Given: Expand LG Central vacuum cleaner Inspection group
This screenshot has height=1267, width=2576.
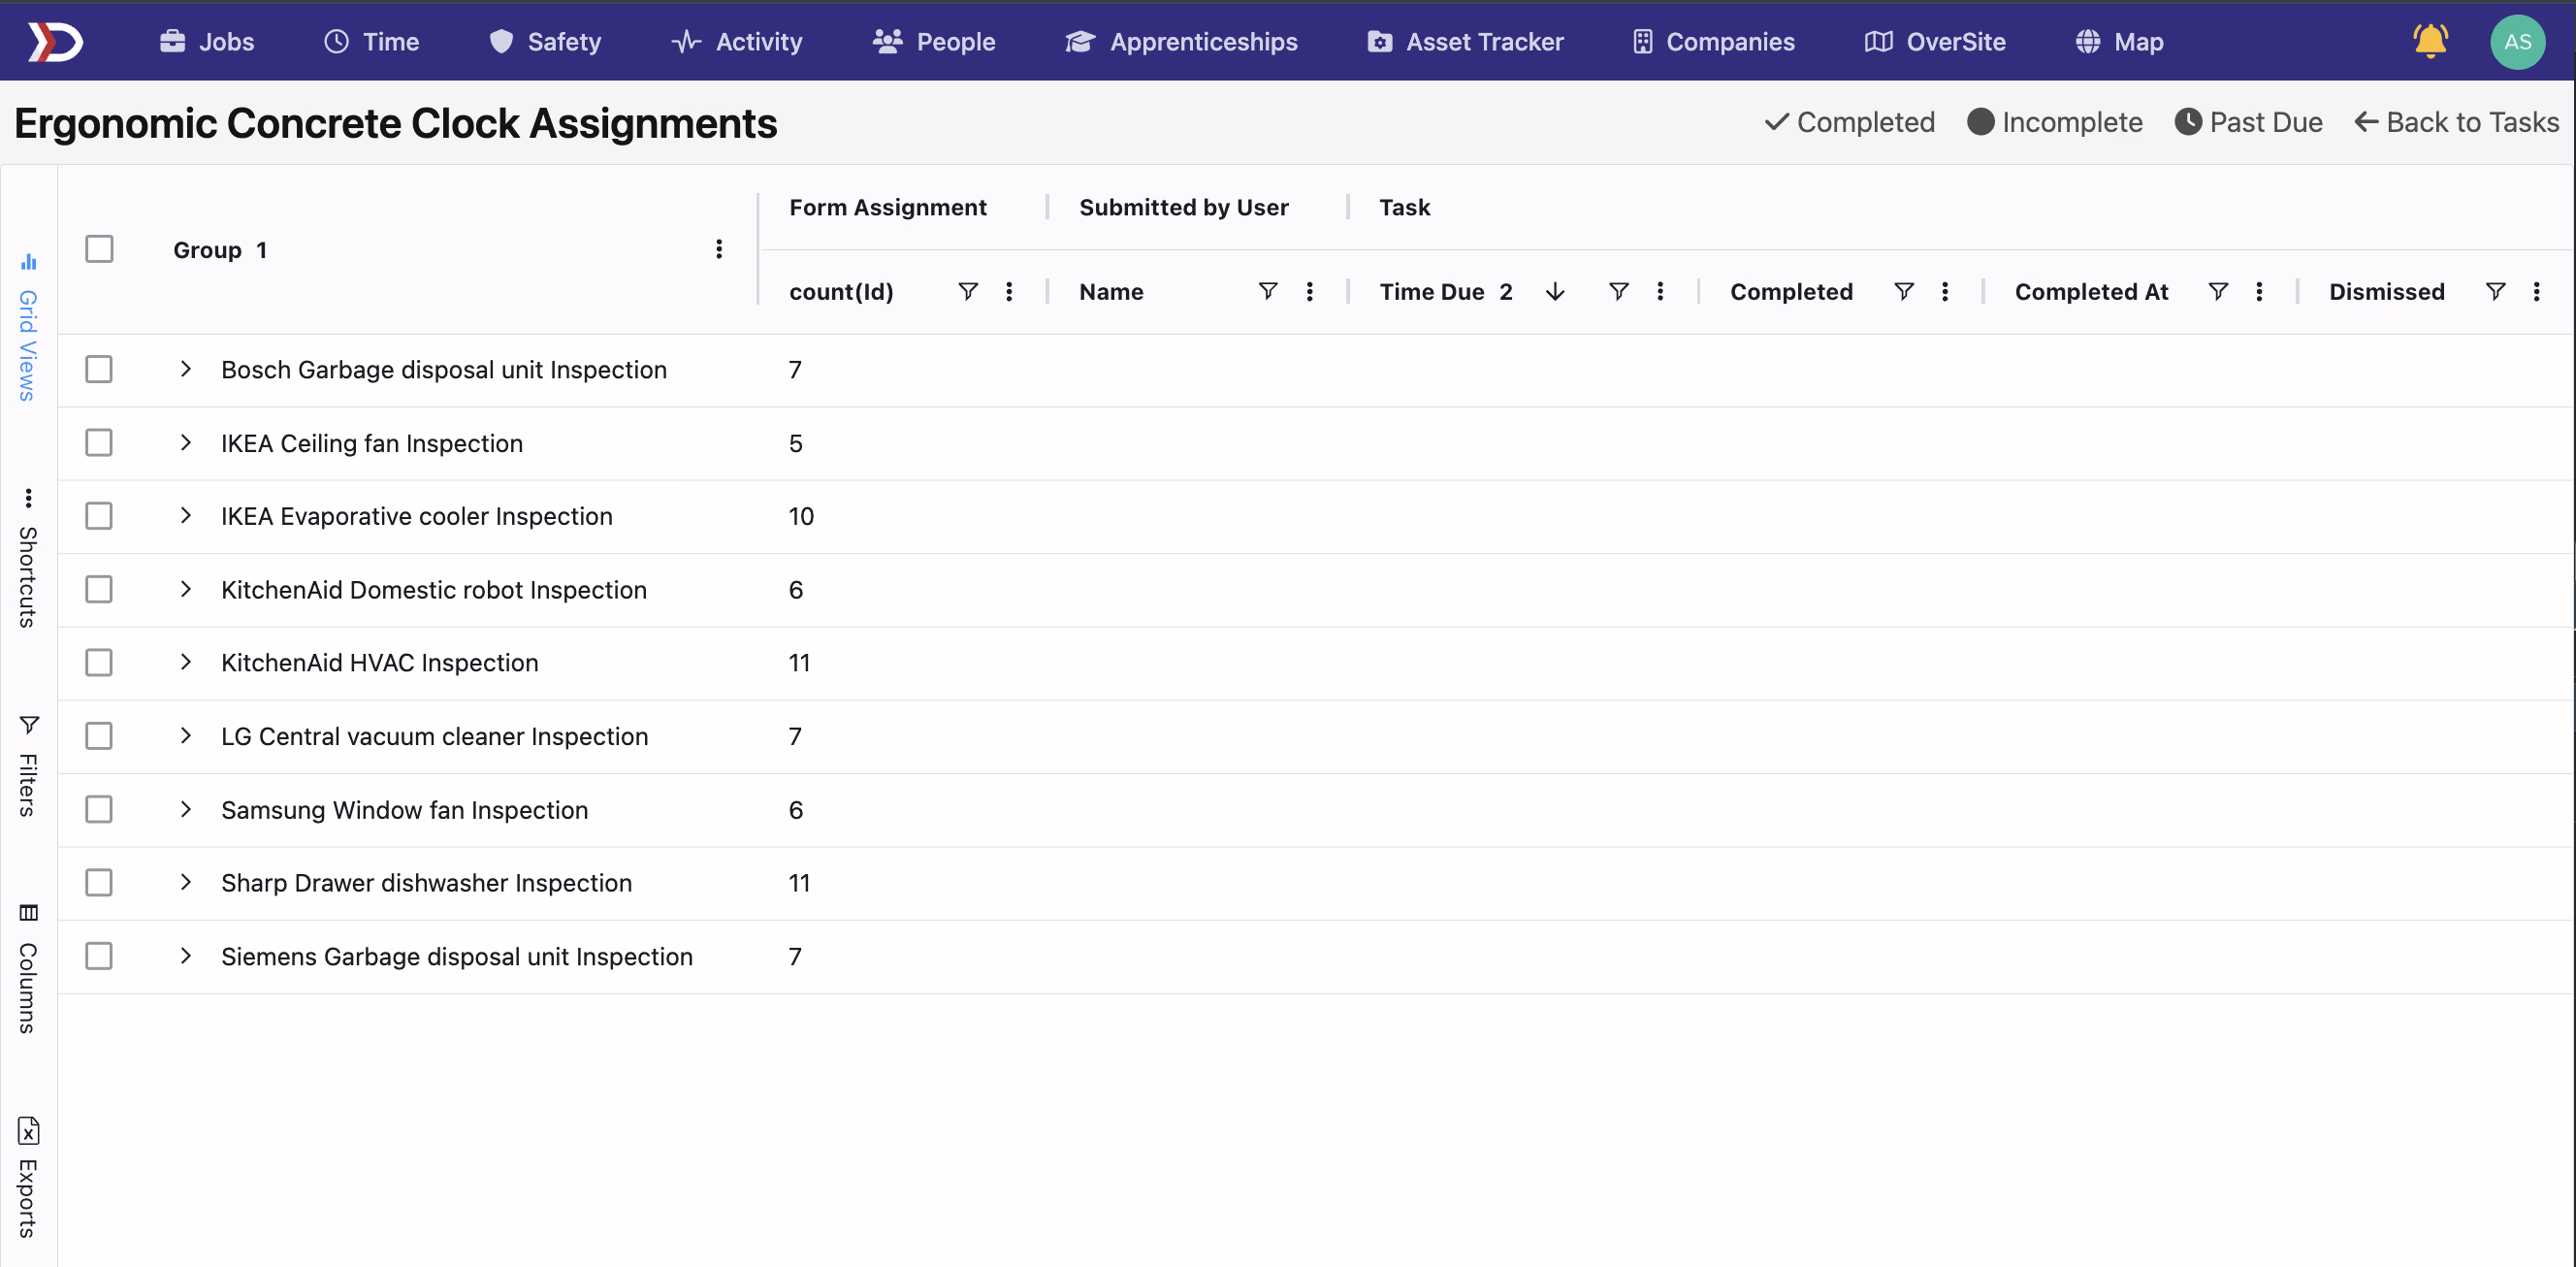Looking at the screenshot, I should [x=185, y=736].
